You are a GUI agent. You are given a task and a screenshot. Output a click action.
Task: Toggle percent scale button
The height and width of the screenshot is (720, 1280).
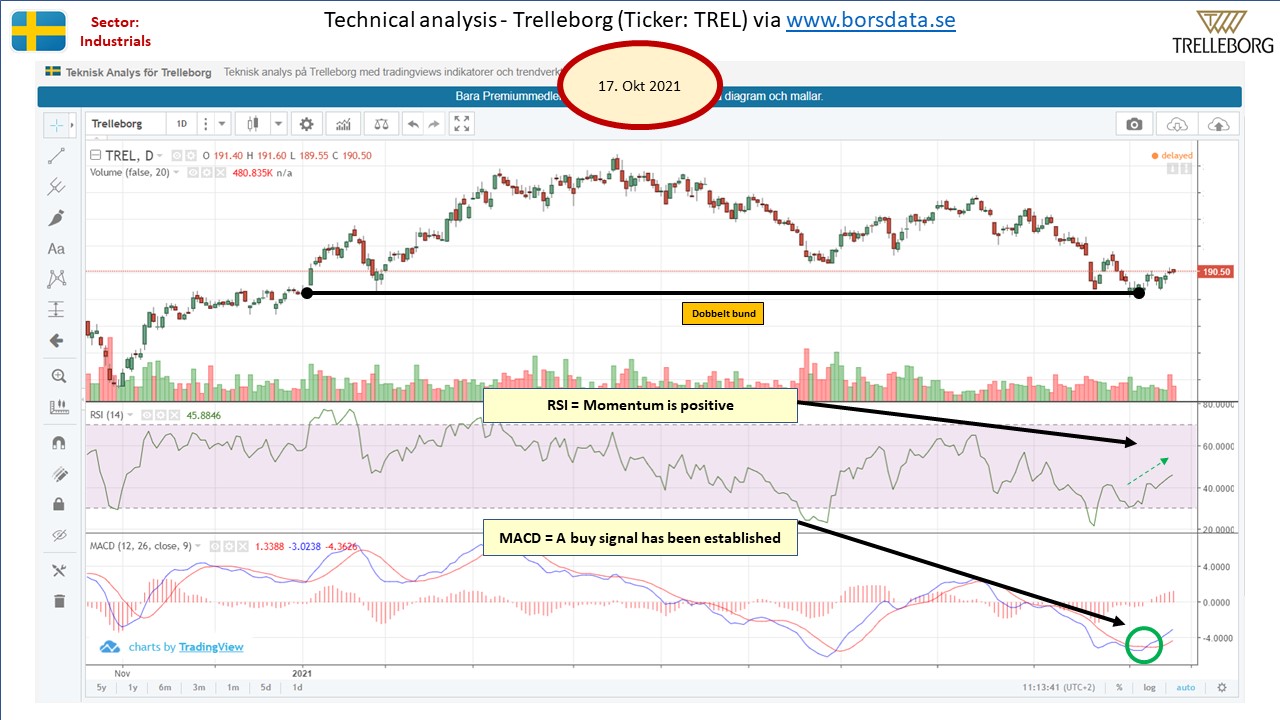[x=1119, y=688]
